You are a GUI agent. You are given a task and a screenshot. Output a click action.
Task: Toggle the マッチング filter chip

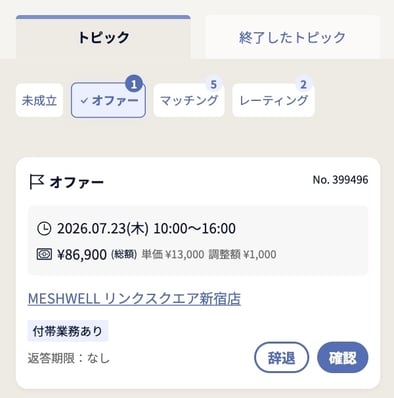coord(189,100)
